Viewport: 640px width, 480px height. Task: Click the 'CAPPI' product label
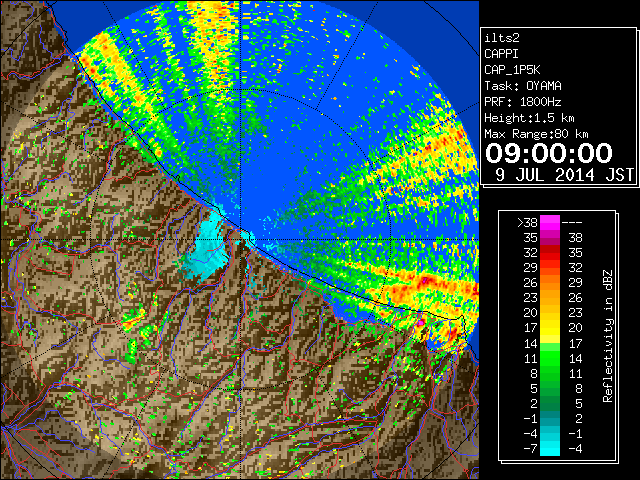tap(501, 54)
